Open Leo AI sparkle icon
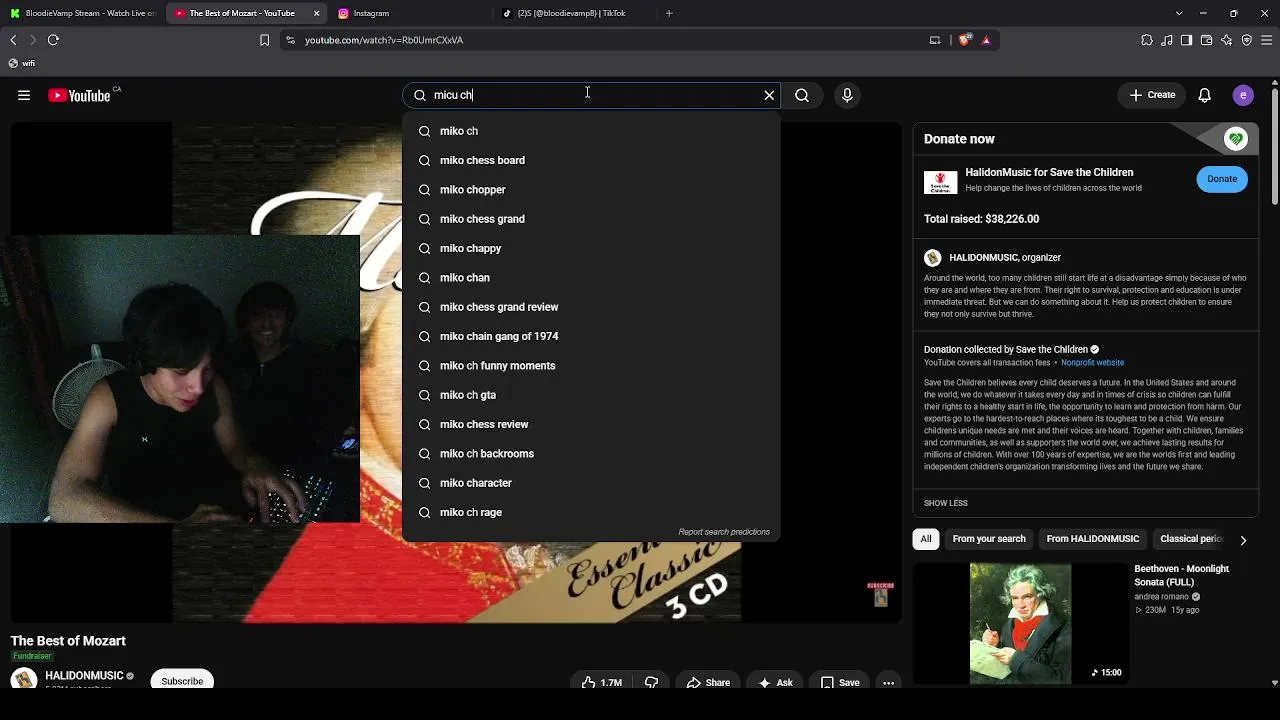Image resolution: width=1280 pixels, height=720 pixels. (x=1227, y=40)
